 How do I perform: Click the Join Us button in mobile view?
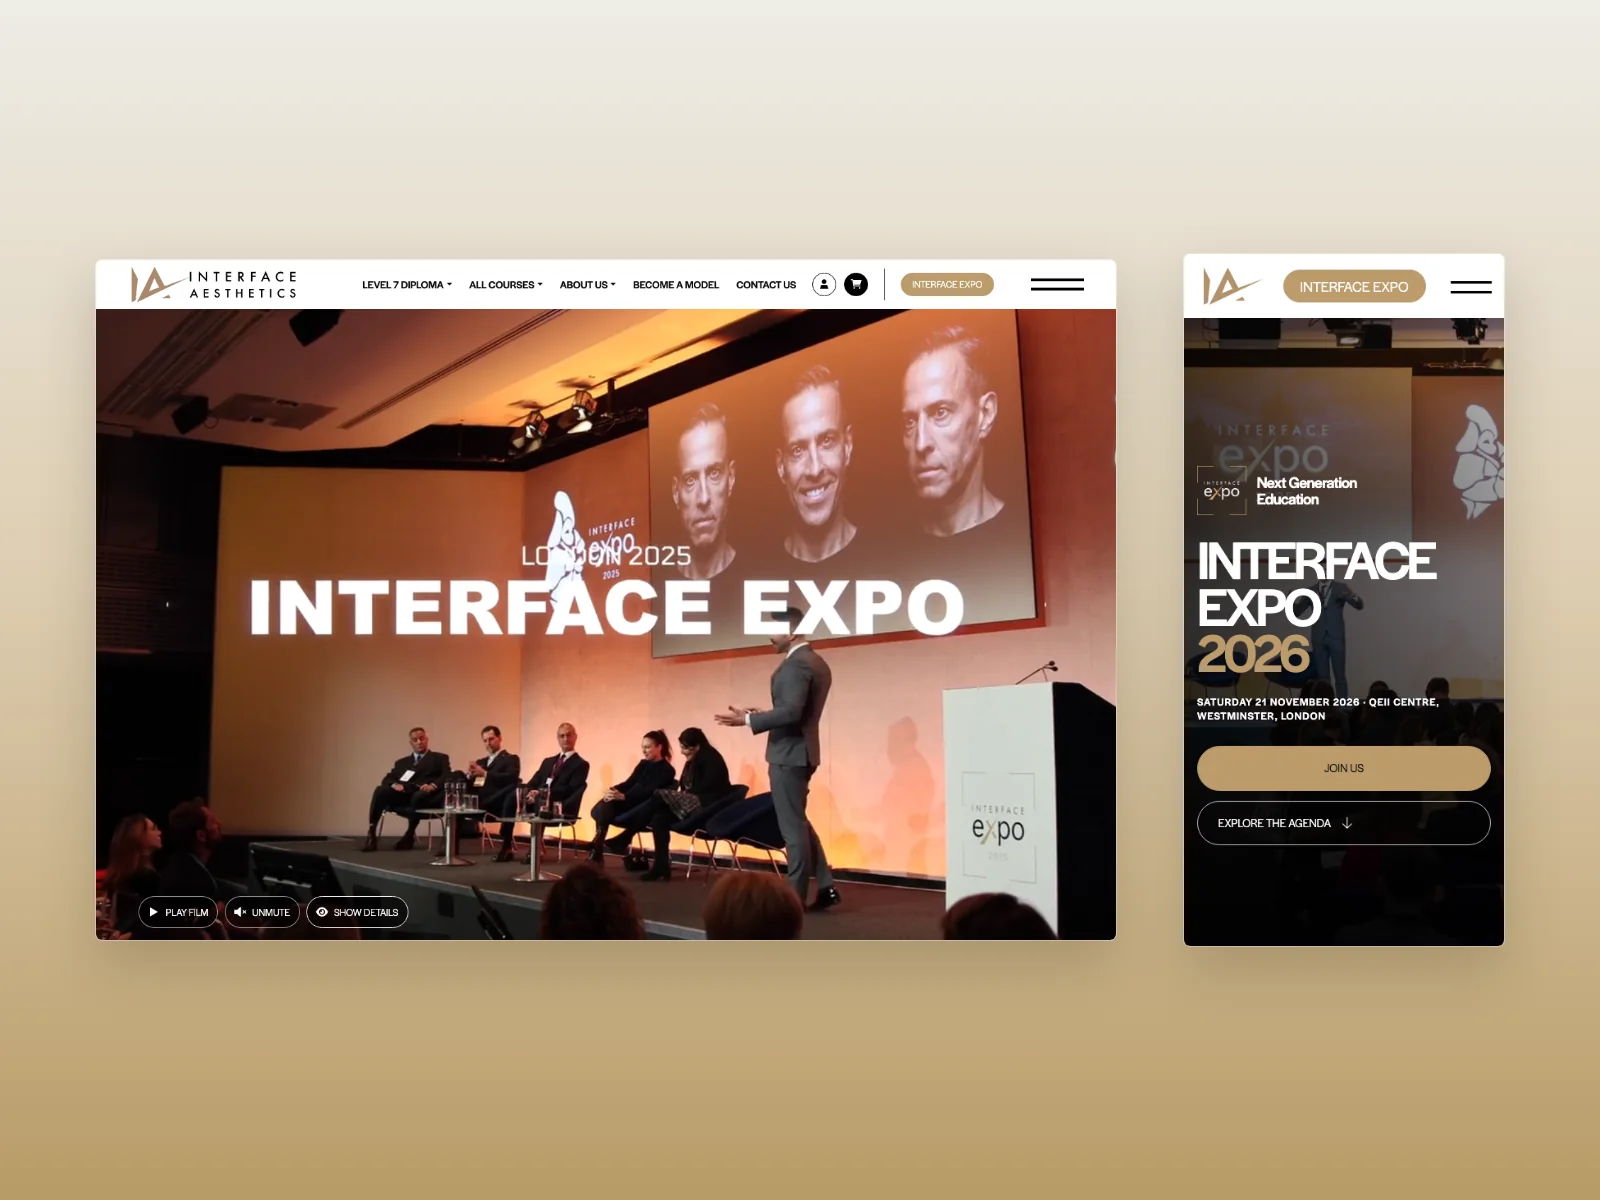pyautogui.click(x=1344, y=768)
